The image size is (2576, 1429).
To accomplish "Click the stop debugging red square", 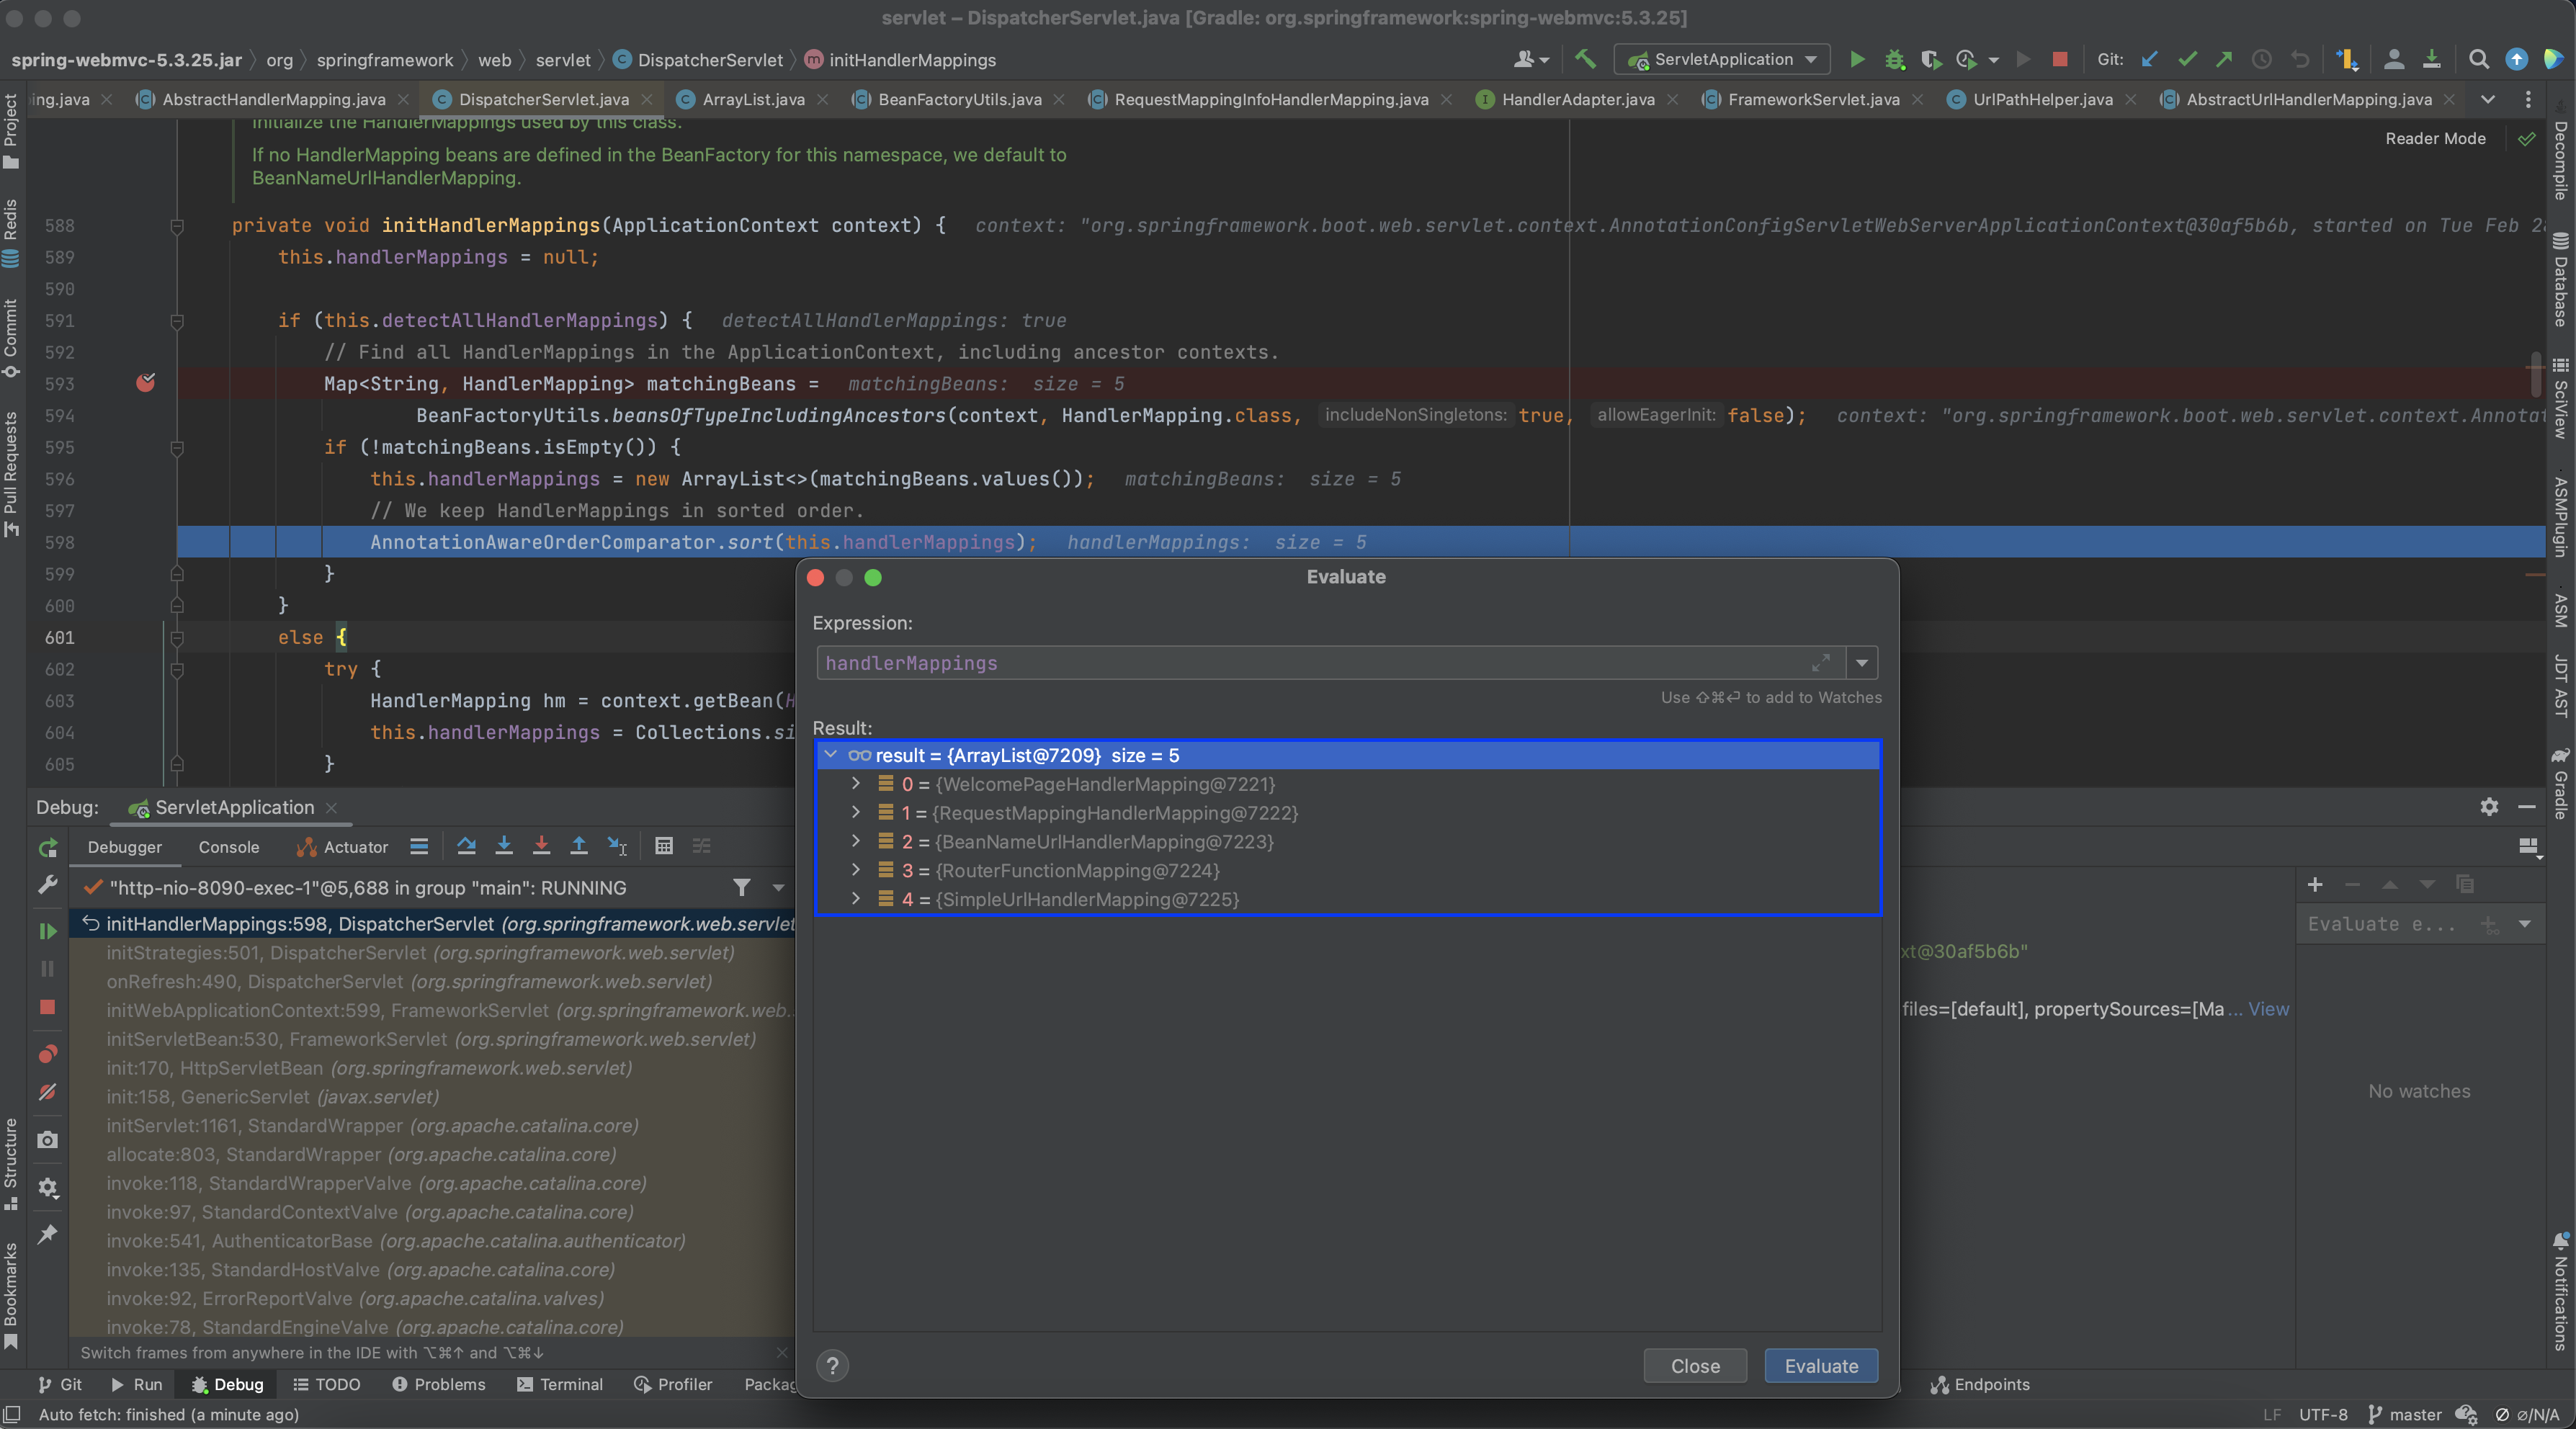I will point(47,1007).
